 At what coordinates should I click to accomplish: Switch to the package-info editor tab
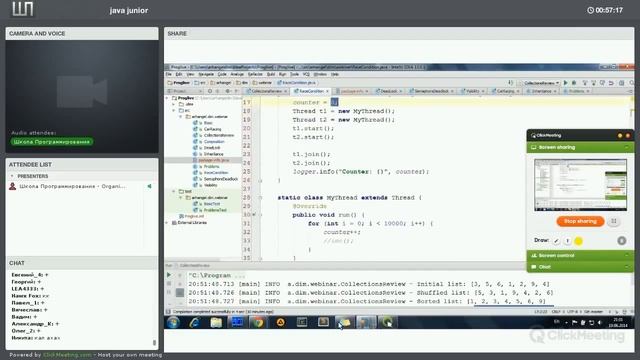(352, 91)
